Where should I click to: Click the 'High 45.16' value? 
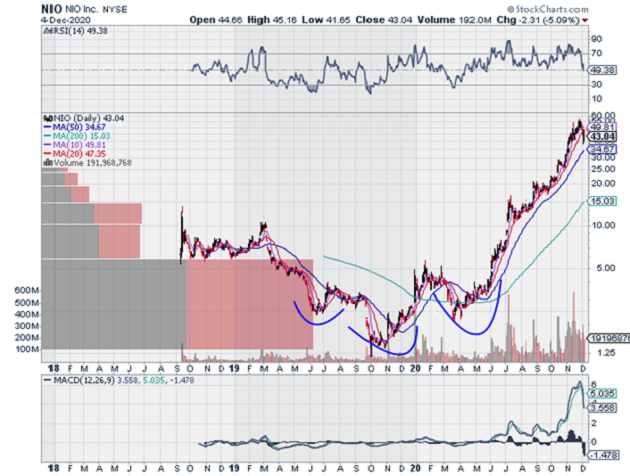tap(272, 20)
